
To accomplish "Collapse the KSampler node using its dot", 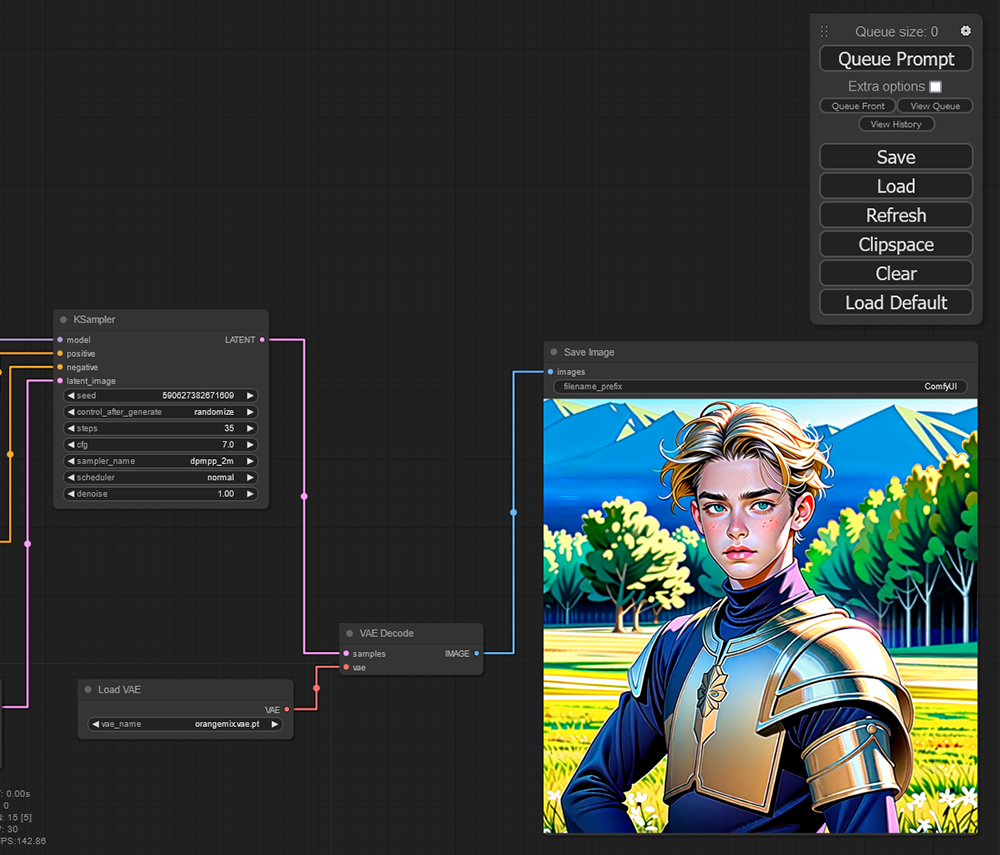I will [x=64, y=320].
